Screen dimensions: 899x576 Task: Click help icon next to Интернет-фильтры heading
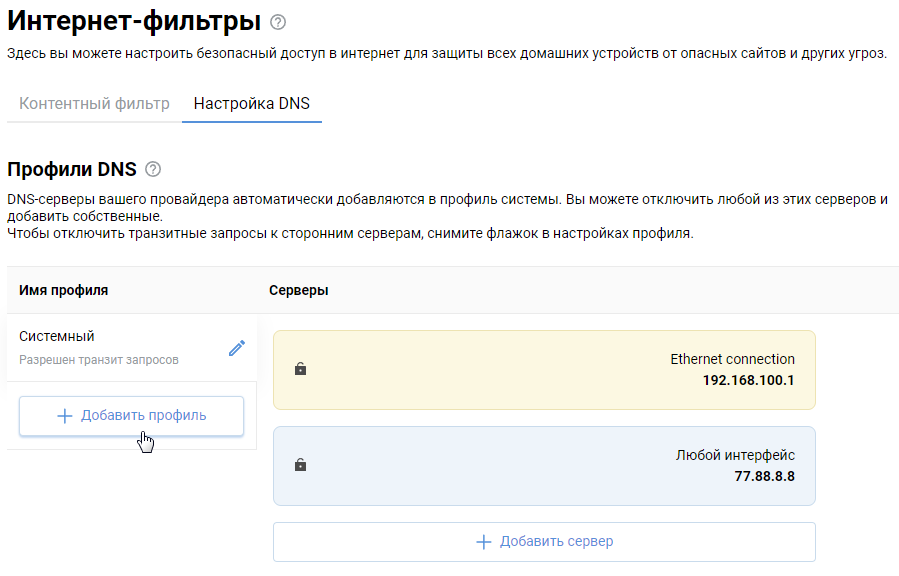pos(278,22)
